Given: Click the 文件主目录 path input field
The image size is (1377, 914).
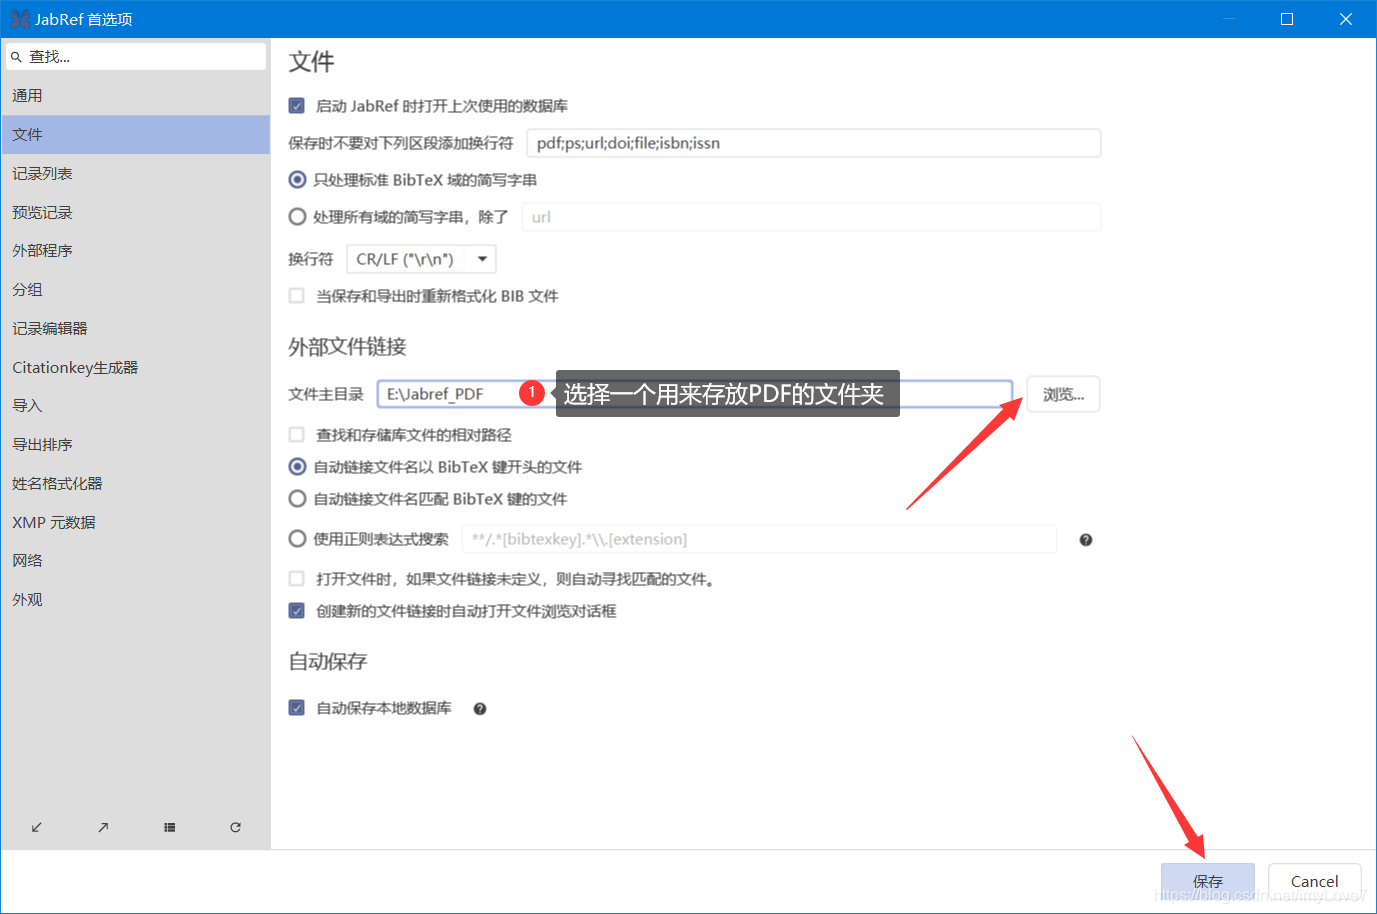Looking at the screenshot, I should coord(695,394).
